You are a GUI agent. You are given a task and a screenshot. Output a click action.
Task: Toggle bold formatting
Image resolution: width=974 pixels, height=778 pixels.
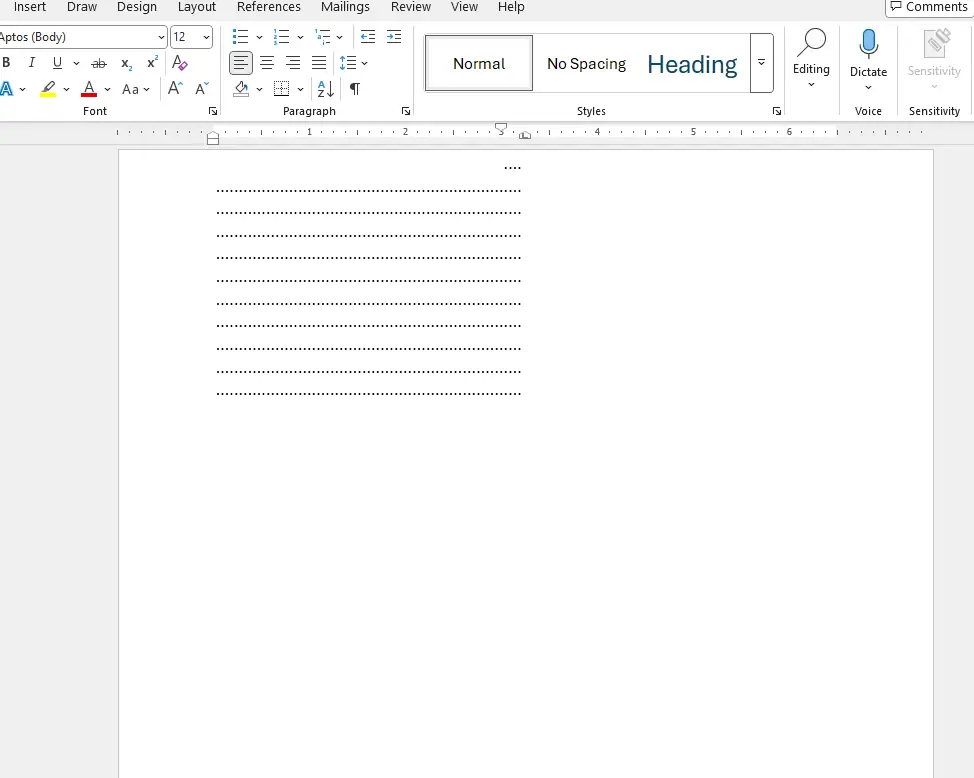coord(6,63)
